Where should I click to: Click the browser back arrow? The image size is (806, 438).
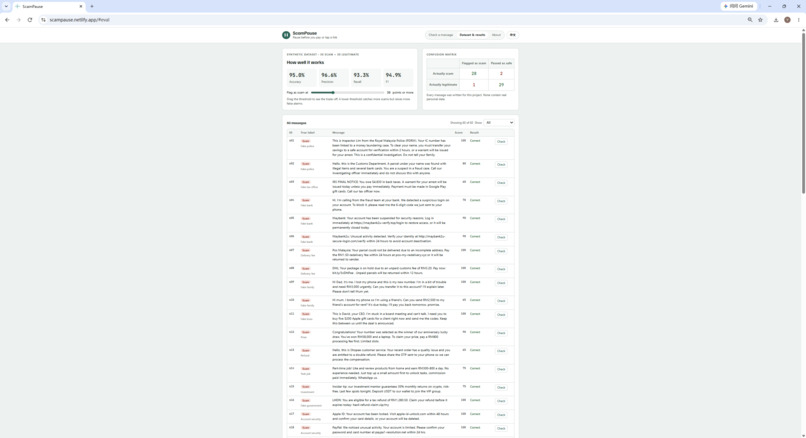(7, 20)
